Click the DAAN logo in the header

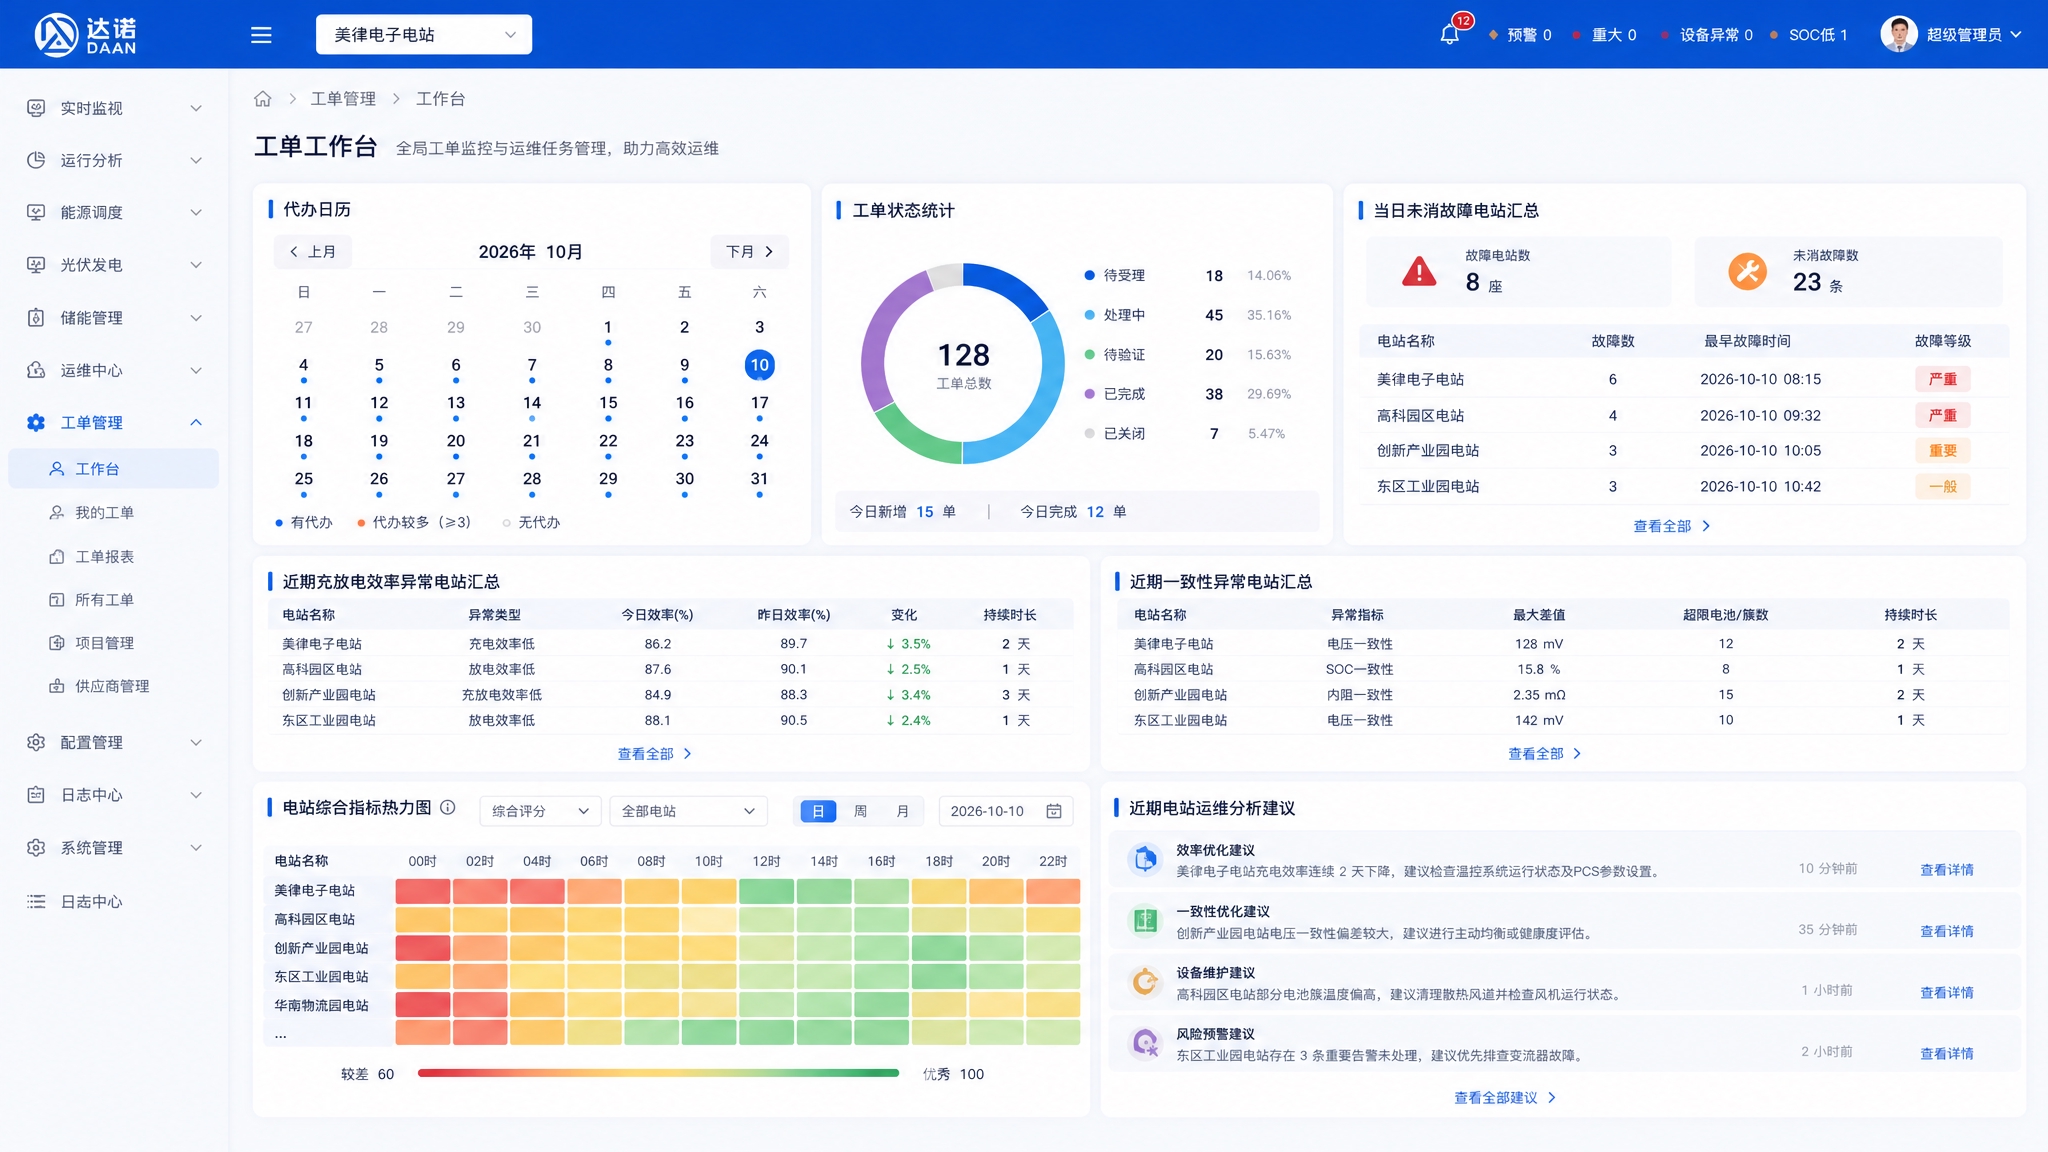(x=85, y=35)
